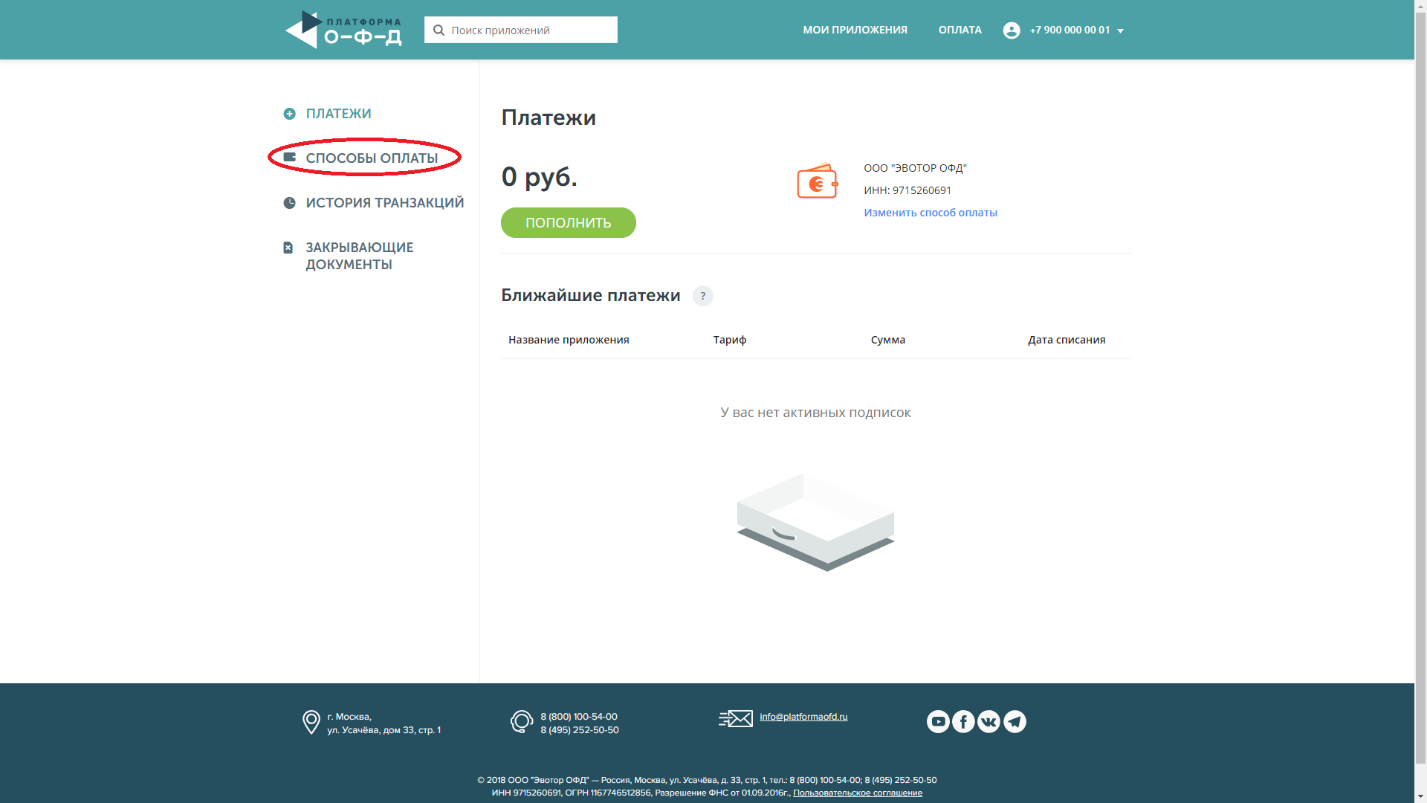The height and width of the screenshot is (803, 1427).
Task: Open Оплата in the top menu
Action: 960,30
